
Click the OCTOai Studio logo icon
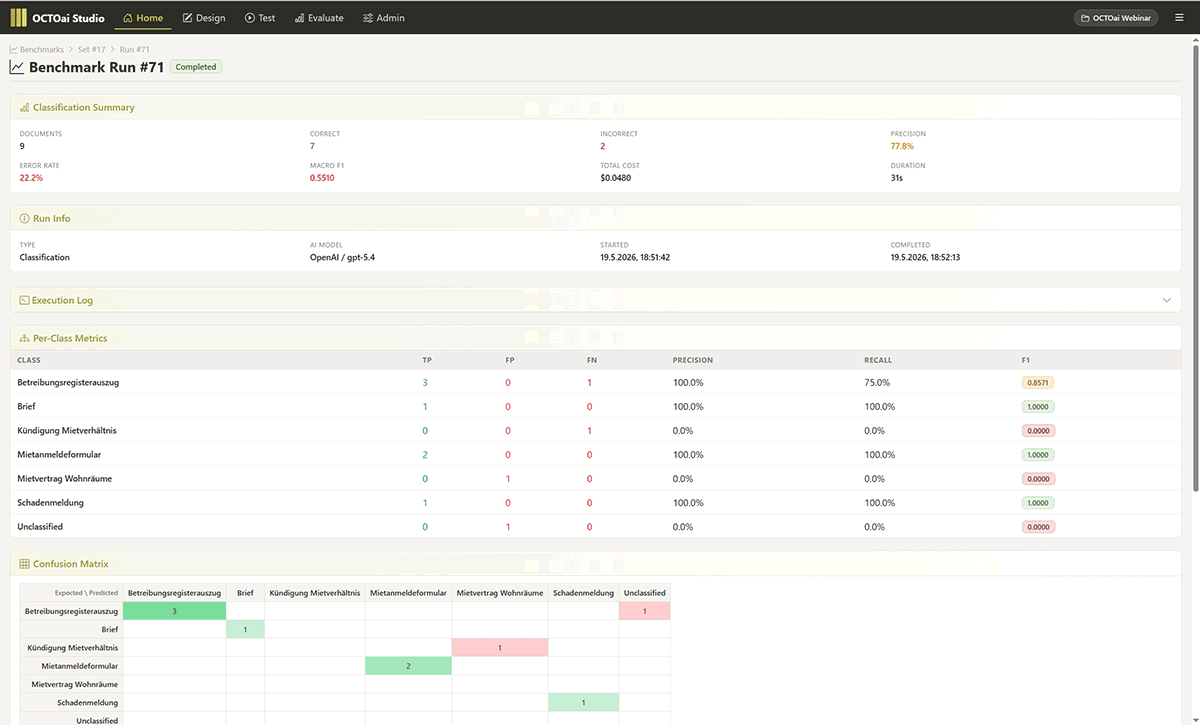(x=19, y=17)
